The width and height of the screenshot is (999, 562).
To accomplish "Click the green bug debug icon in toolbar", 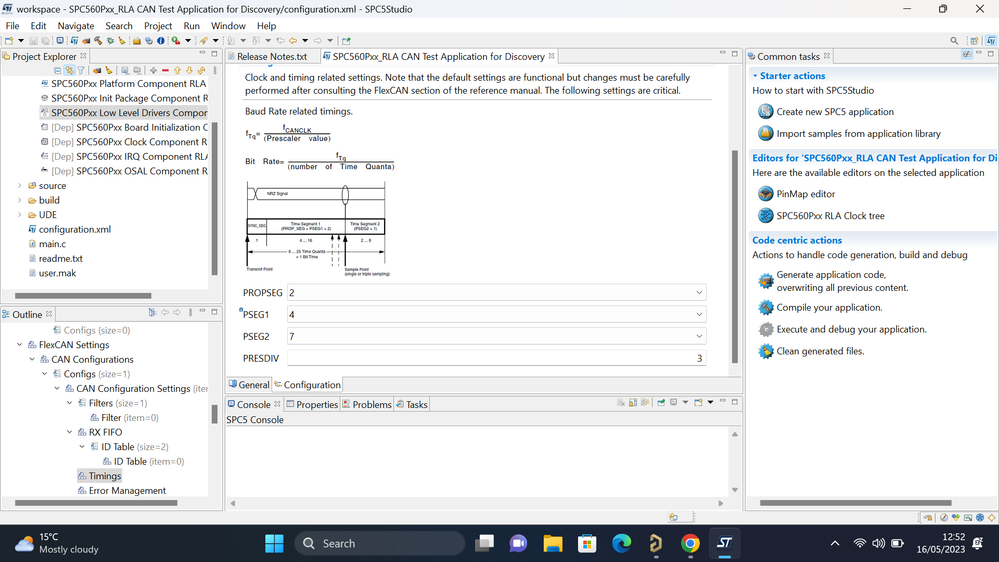I will [x=111, y=41].
